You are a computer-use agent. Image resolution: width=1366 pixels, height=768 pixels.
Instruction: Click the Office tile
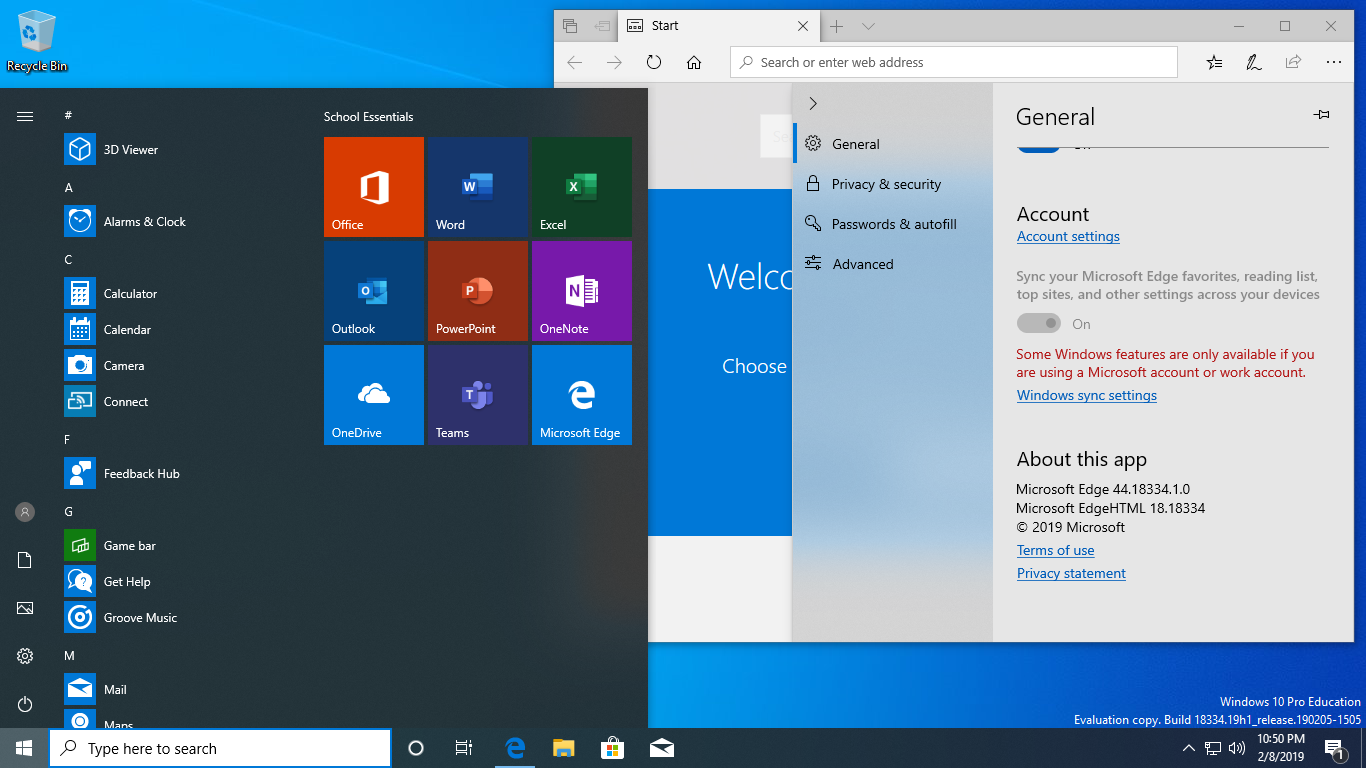click(374, 187)
